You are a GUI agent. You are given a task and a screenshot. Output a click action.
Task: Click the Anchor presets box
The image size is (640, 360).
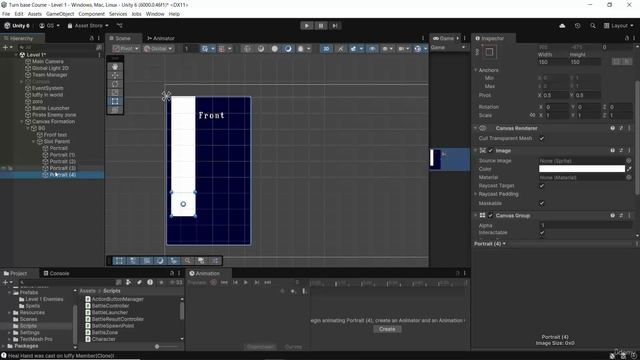(489, 52)
